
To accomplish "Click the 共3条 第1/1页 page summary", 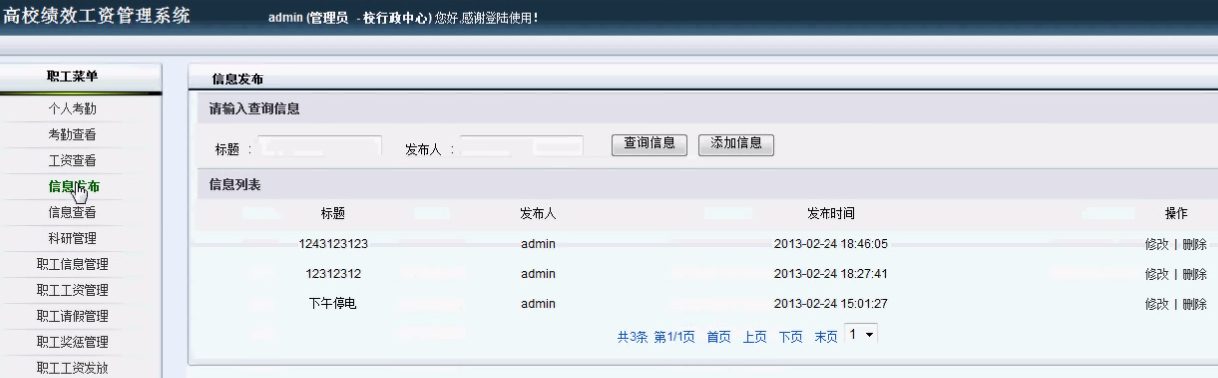I will pos(656,336).
